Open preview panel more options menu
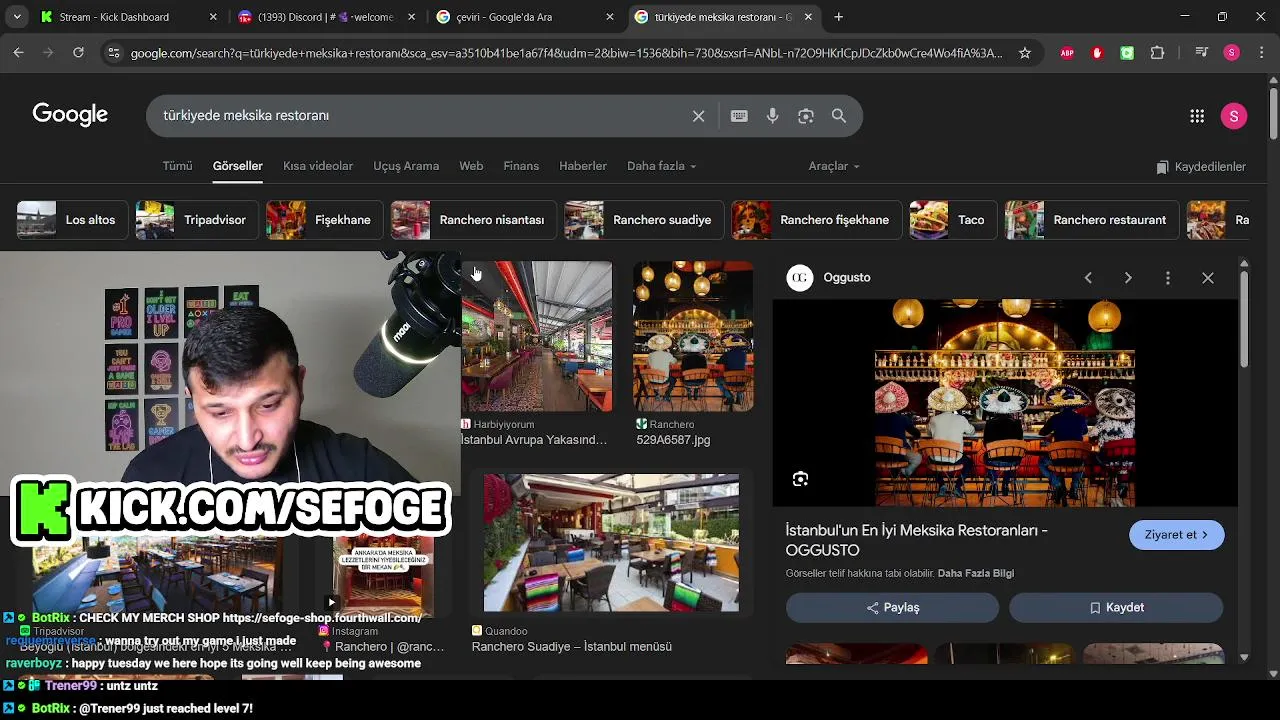1280x720 pixels. pyautogui.click(x=1168, y=278)
